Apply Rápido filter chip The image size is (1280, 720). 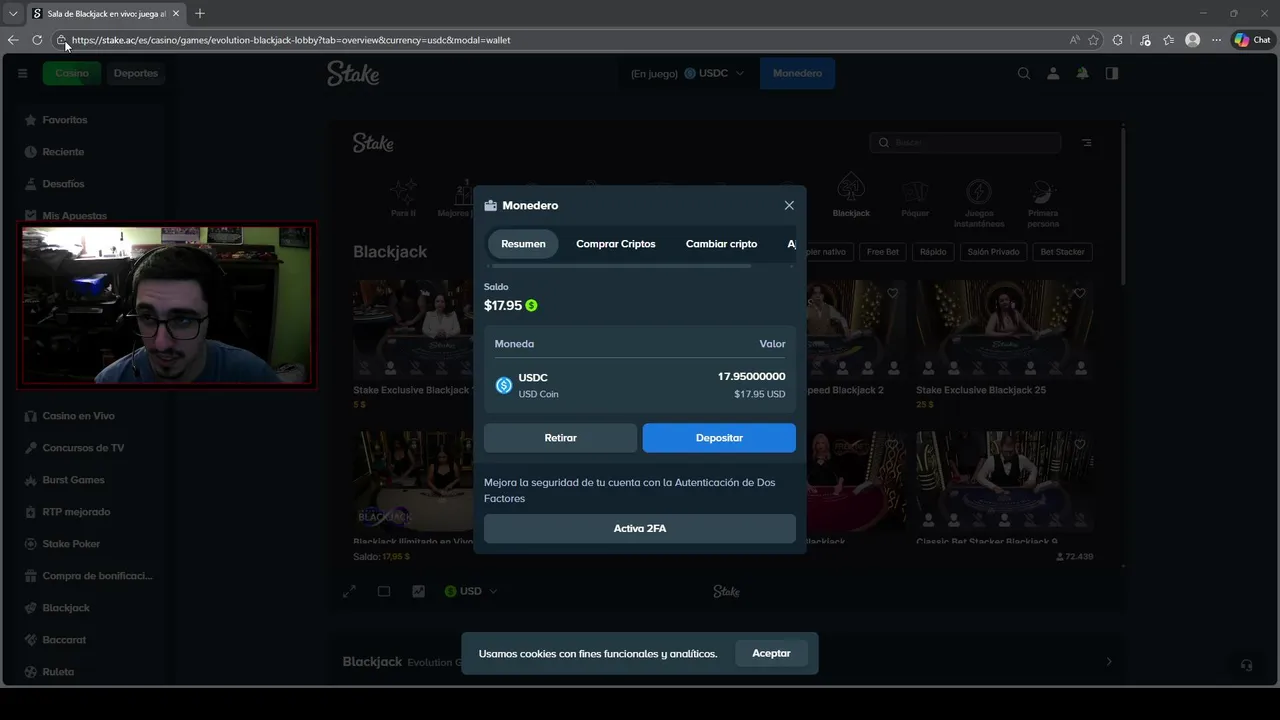(933, 252)
